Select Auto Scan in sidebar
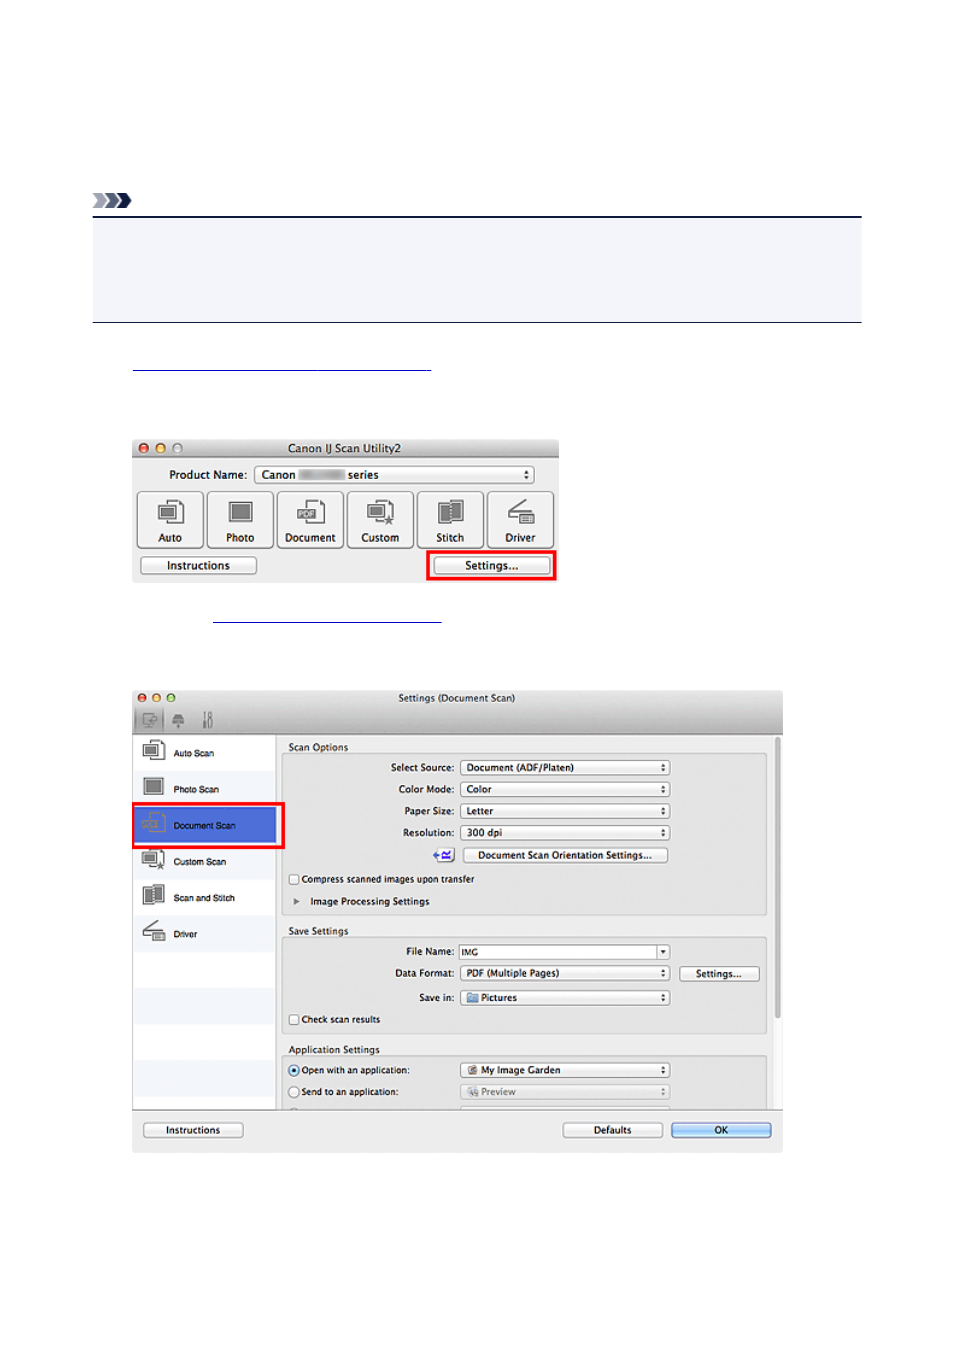Viewport: 954px width, 1350px height. 204,753
